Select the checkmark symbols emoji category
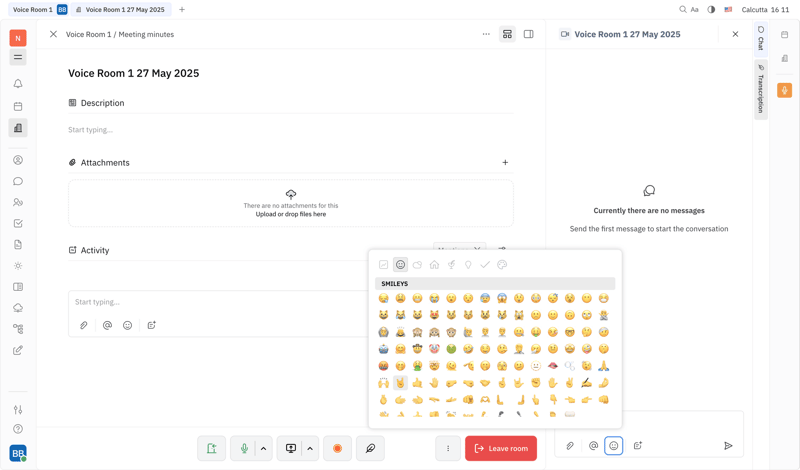The image size is (800, 470). [x=485, y=264]
